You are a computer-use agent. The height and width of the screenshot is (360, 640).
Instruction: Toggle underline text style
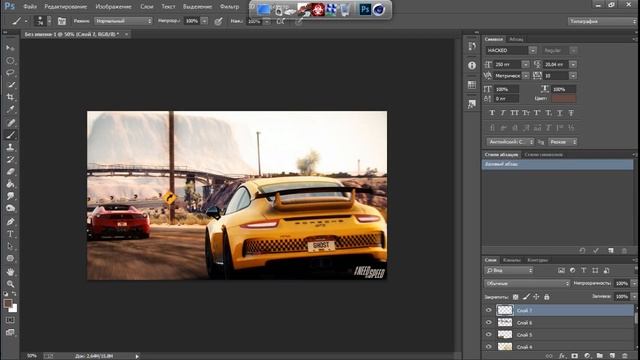(560, 113)
